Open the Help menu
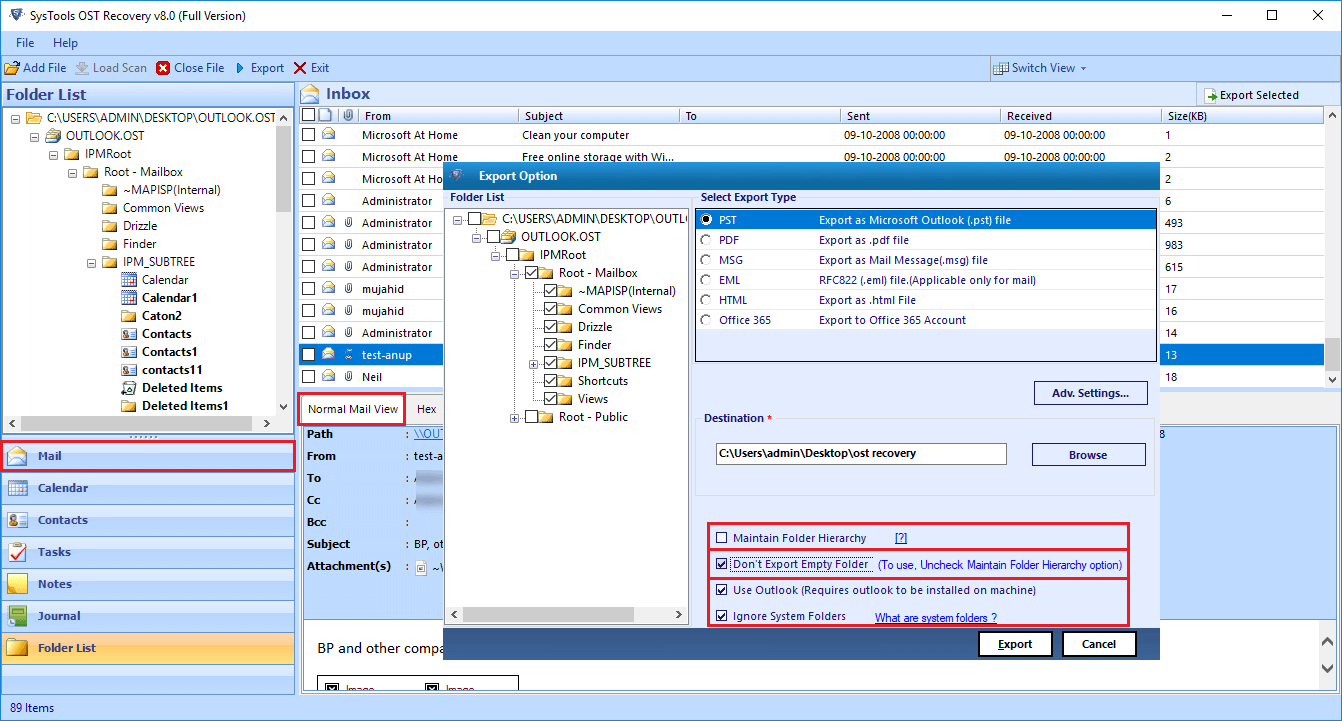The height and width of the screenshot is (721, 1342). point(65,43)
